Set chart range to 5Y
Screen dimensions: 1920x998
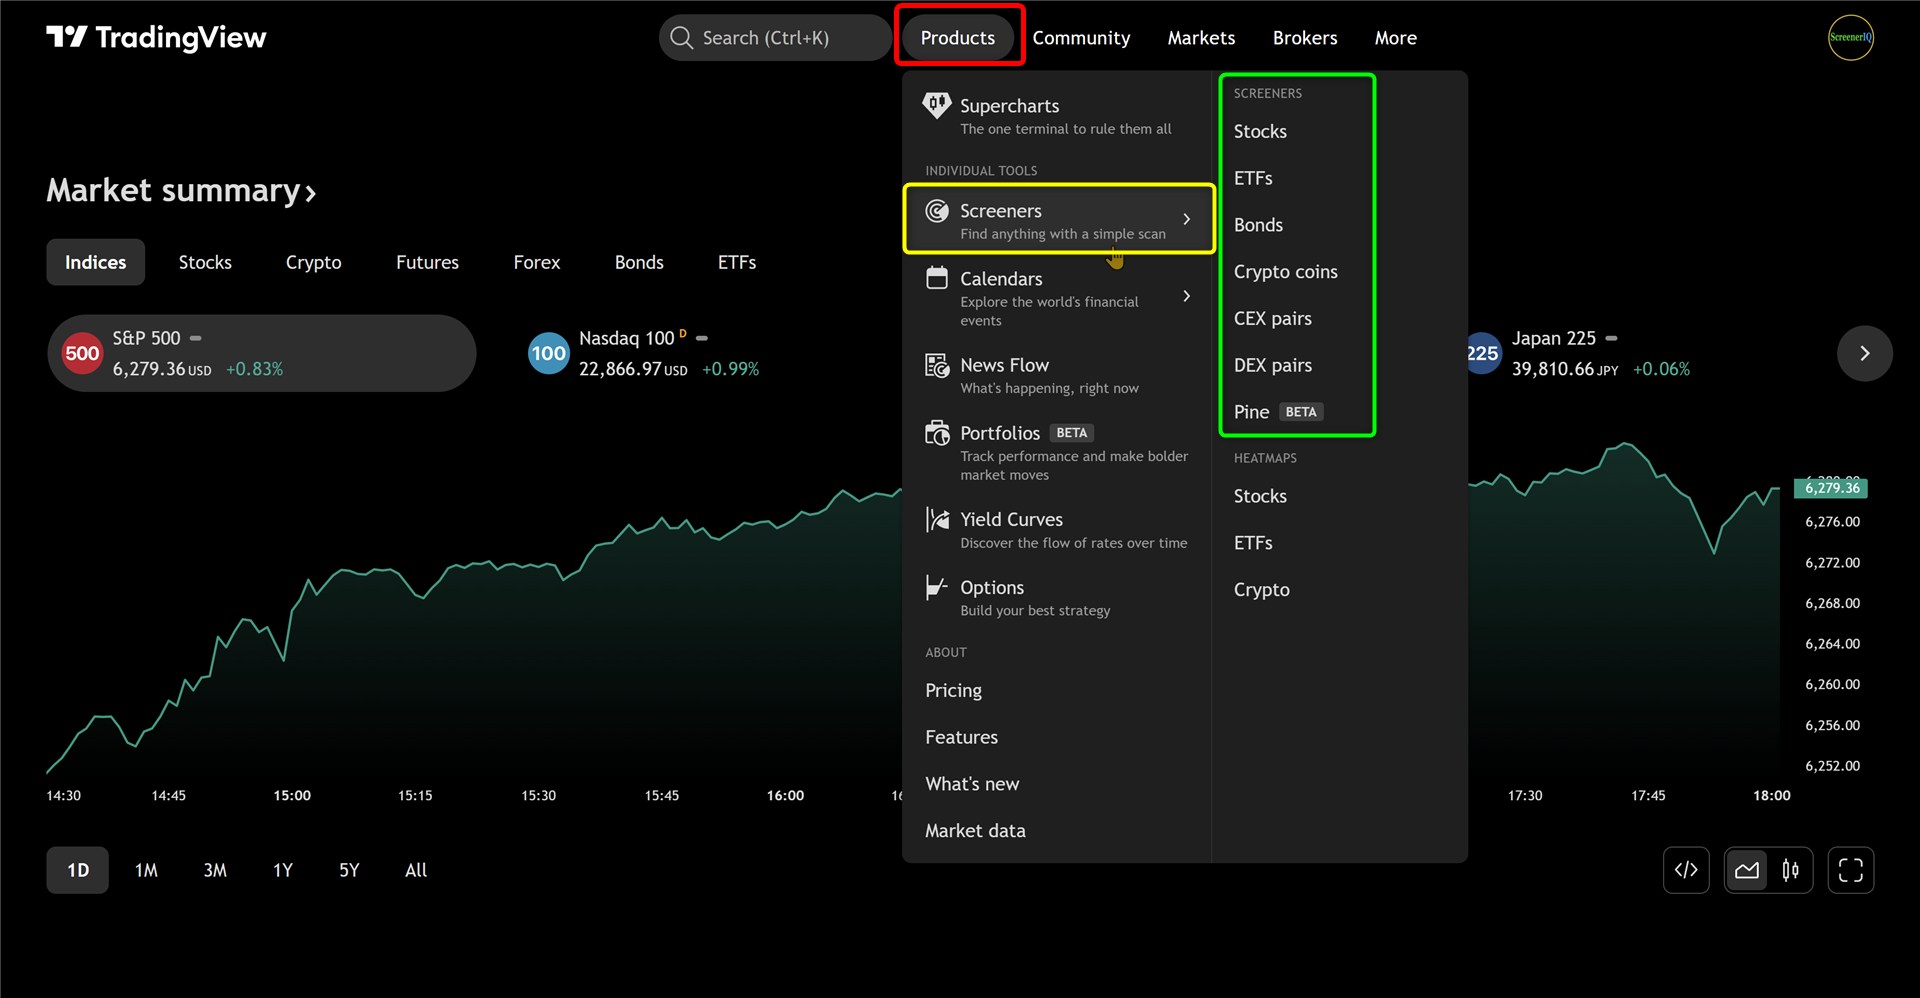tap(349, 870)
